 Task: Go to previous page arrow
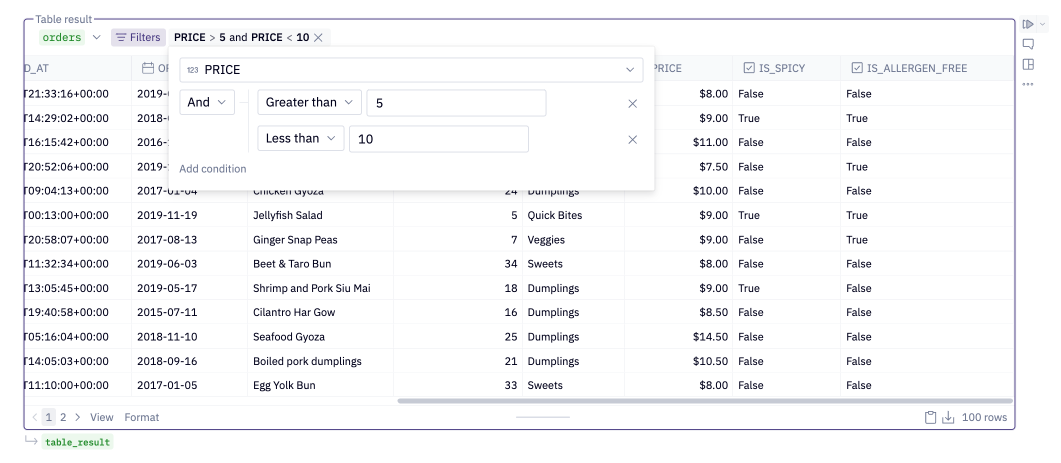[35, 418]
